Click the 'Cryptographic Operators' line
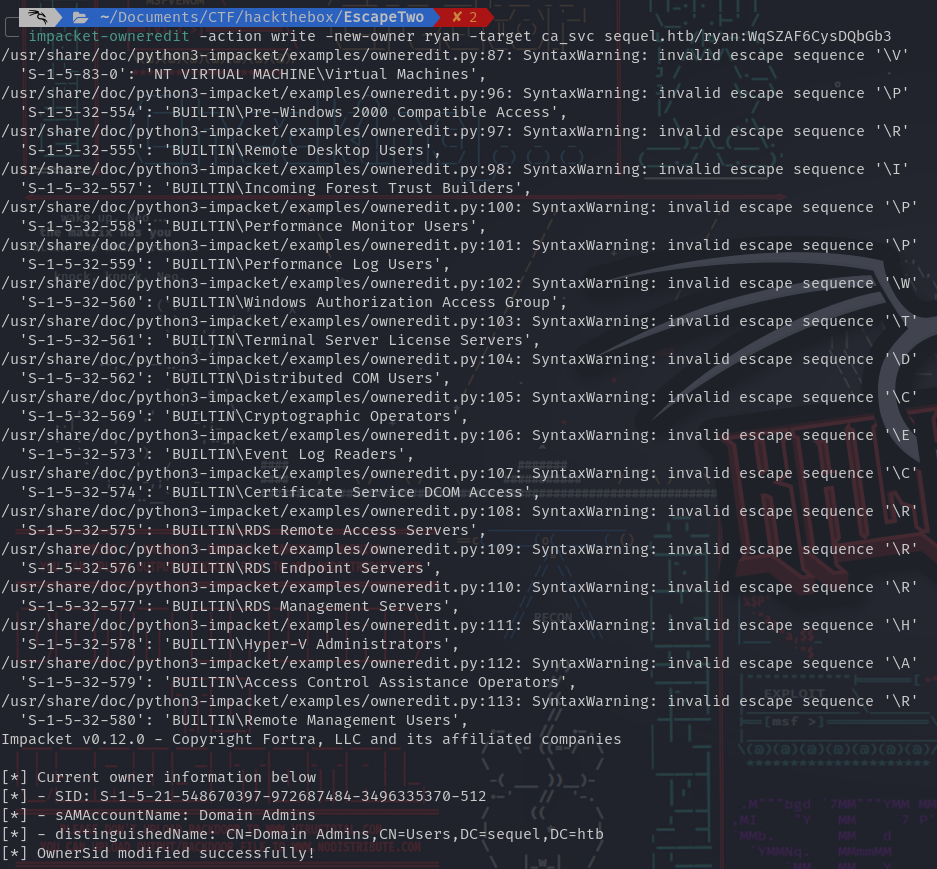937x869 pixels. 244,416
